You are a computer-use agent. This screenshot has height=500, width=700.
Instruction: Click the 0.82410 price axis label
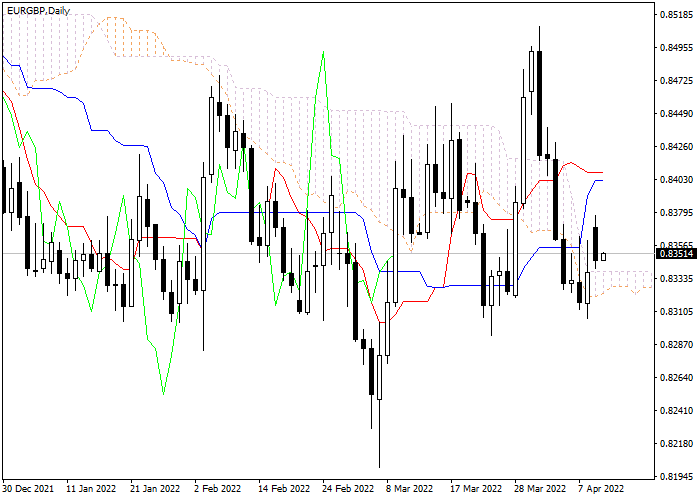pyautogui.click(x=677, y=410)
